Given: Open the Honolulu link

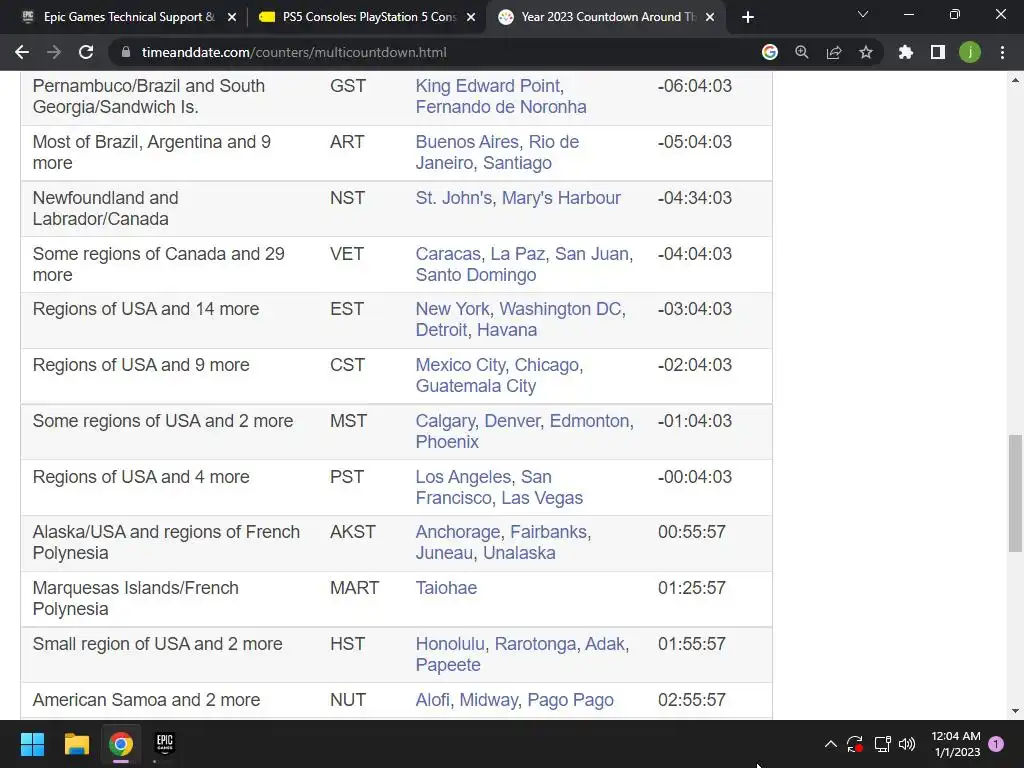Looking at the screenshot, I should tap(450, 644).
